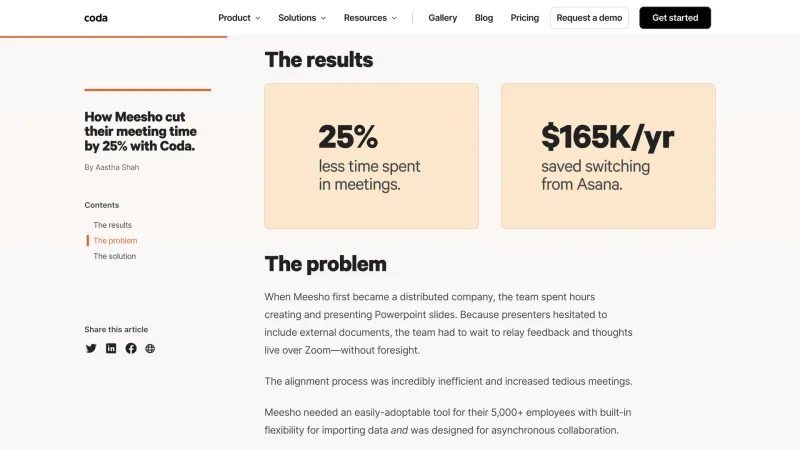Expand the Resources dropdown menu
Image resolution: width=800 pixels, height=450 pixels.
[370, 18]
